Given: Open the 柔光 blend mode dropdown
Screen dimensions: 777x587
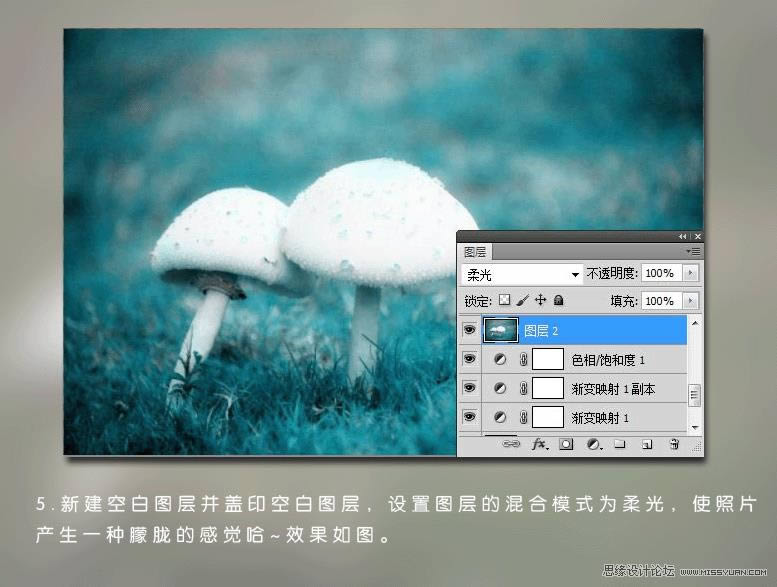Looking at the screenshot, I should [522, 274].
